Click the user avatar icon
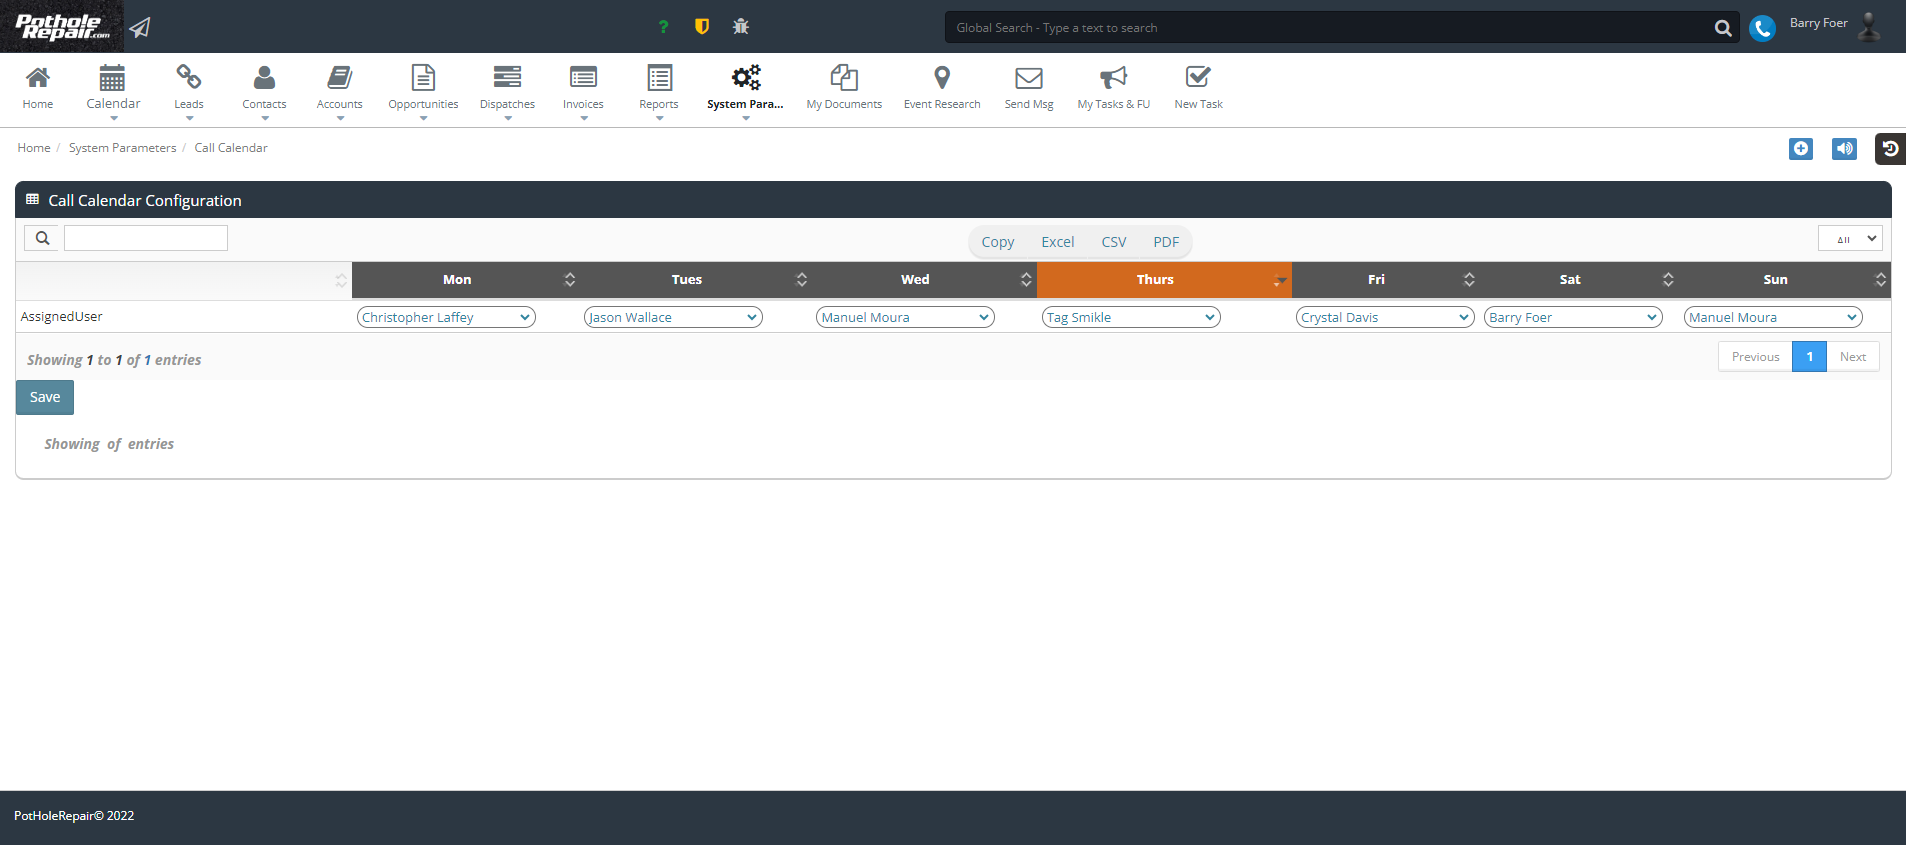This screenshot has height=845, width=1906. tap(1869, 26)
